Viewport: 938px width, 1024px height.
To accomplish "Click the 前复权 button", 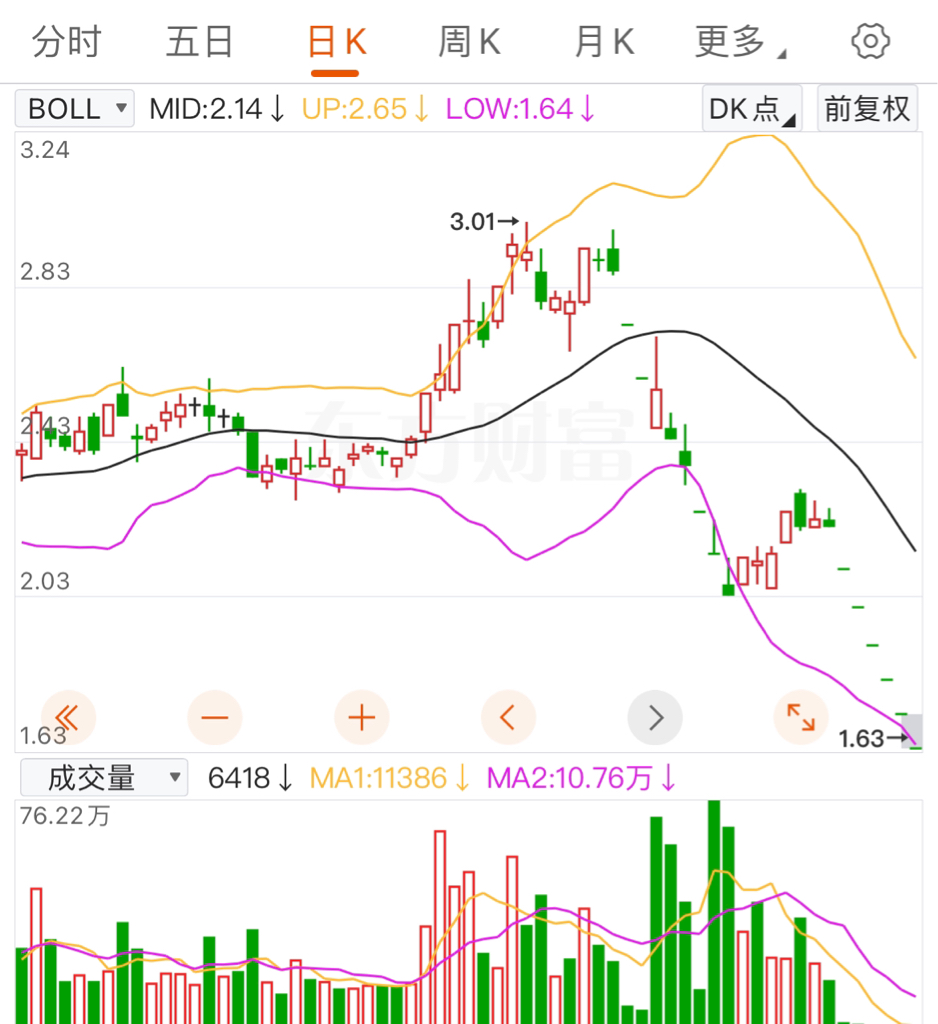I will 867,108.
